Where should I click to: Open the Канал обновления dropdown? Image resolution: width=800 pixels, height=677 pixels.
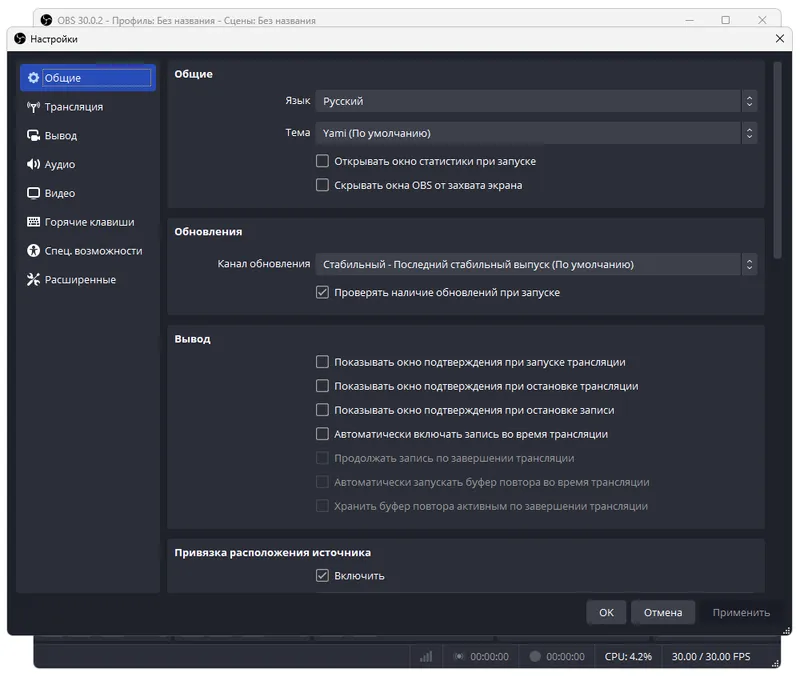pos(536,264)
